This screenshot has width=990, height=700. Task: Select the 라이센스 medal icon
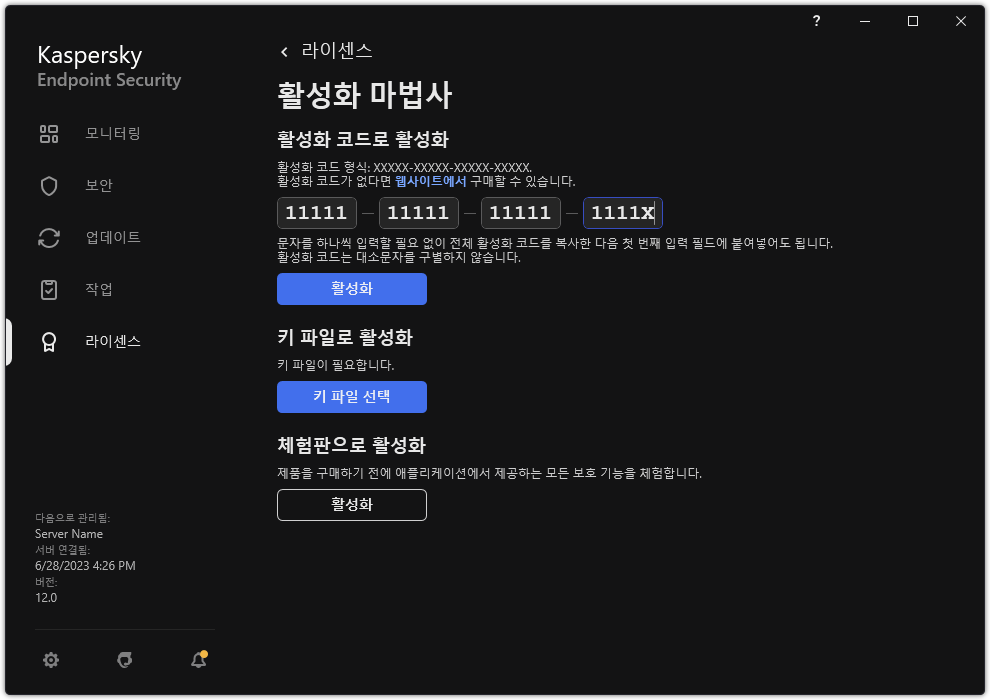[x=49, y=341]
